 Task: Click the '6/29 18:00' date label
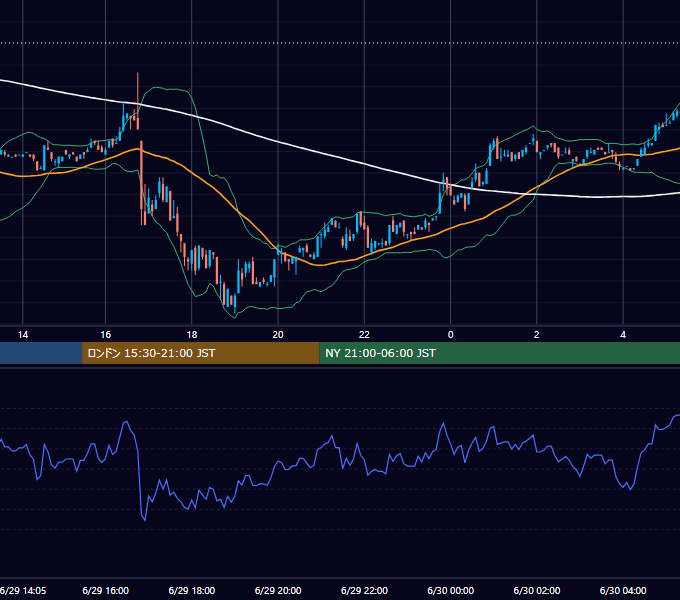coord(192,590)
